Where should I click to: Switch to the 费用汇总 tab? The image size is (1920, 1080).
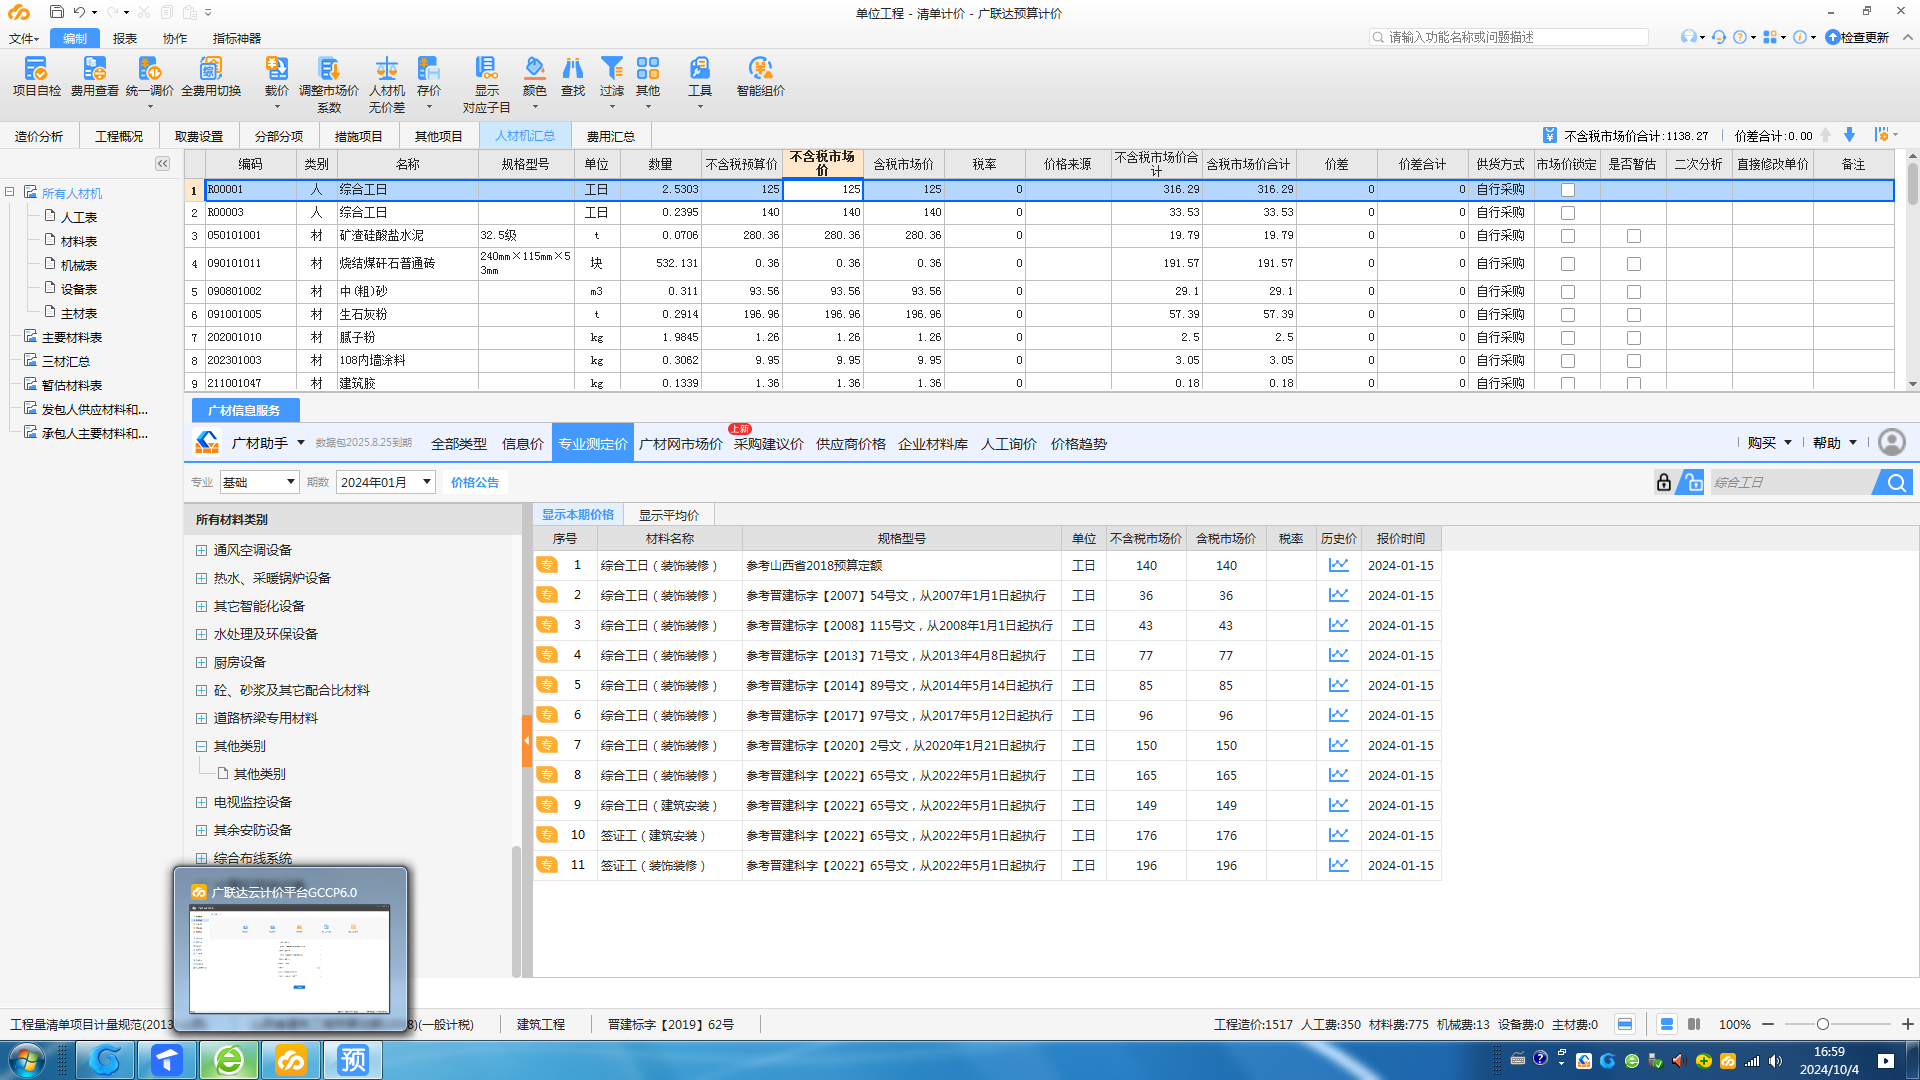pyautogui.click(x=610, y=136)
